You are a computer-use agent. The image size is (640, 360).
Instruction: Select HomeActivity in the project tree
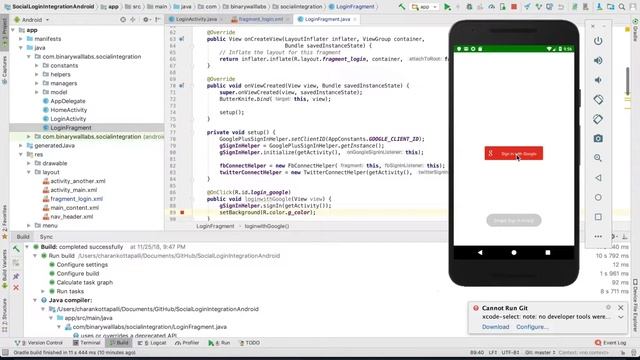(x=69, y=110)
